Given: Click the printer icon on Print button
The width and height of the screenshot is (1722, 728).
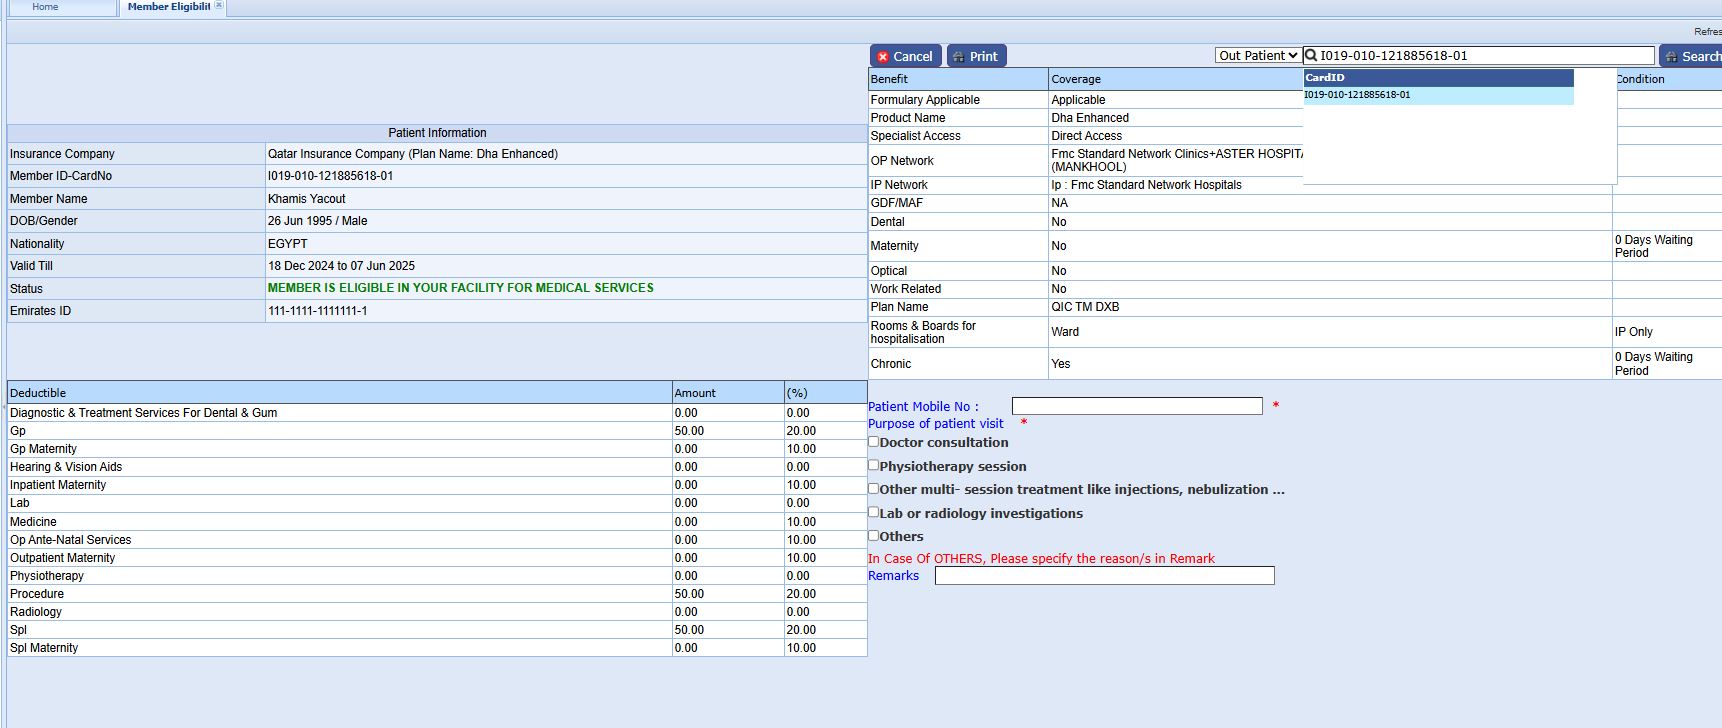Looking at the screenshot, I should point(958,57).
